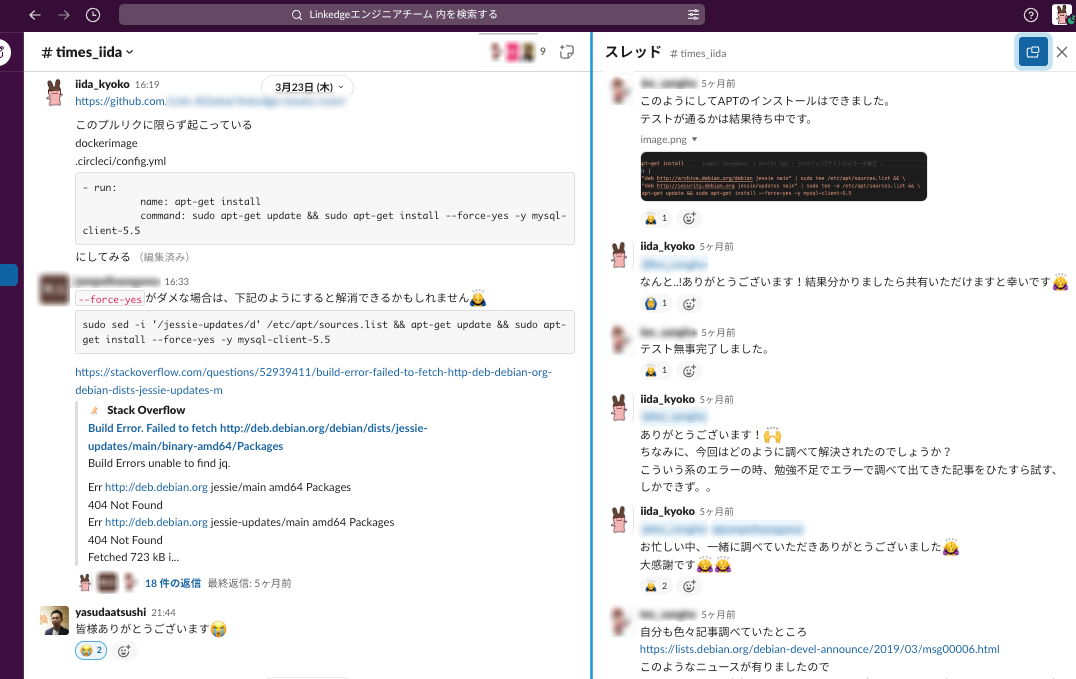
Task: Open lists.debian.org announcement link
Action: tap(819, 649)
